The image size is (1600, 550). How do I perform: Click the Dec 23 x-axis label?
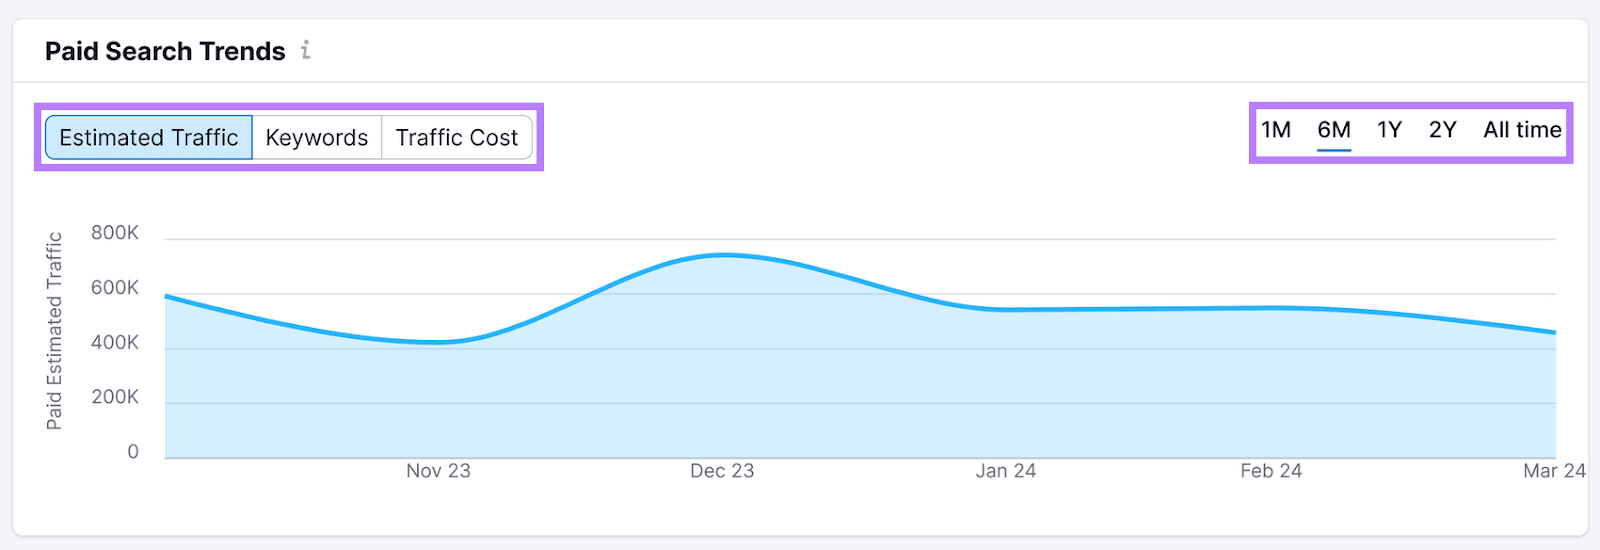pyautogui.click(x=722, y=471)
